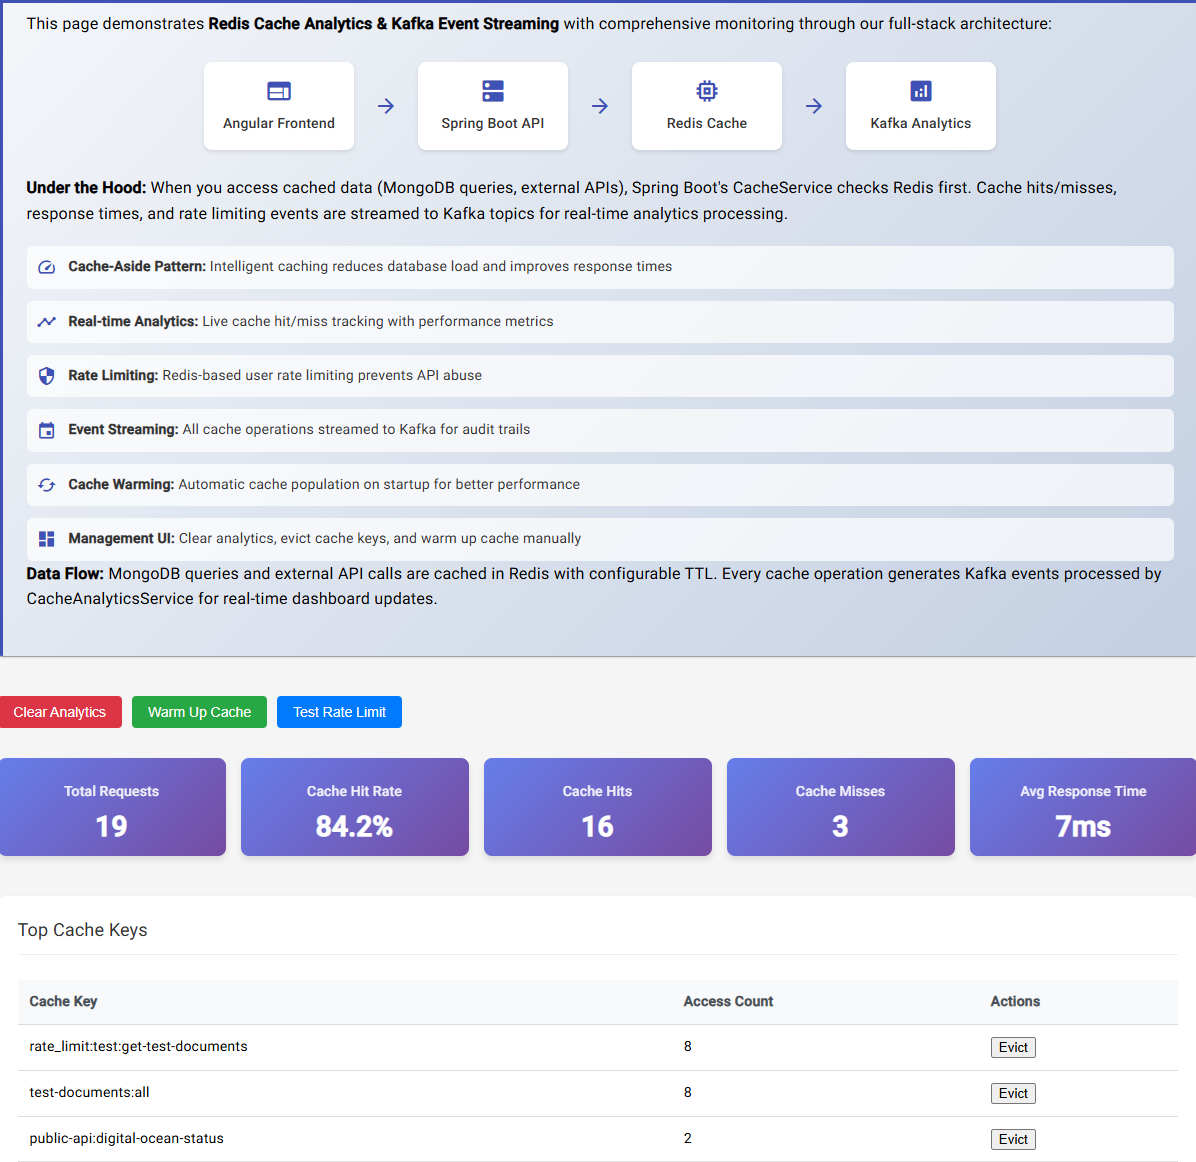The height and width of the screenshot is (1162, 1196).
Task: Click the Access Count column header
Action: [x=728, y=1001]
